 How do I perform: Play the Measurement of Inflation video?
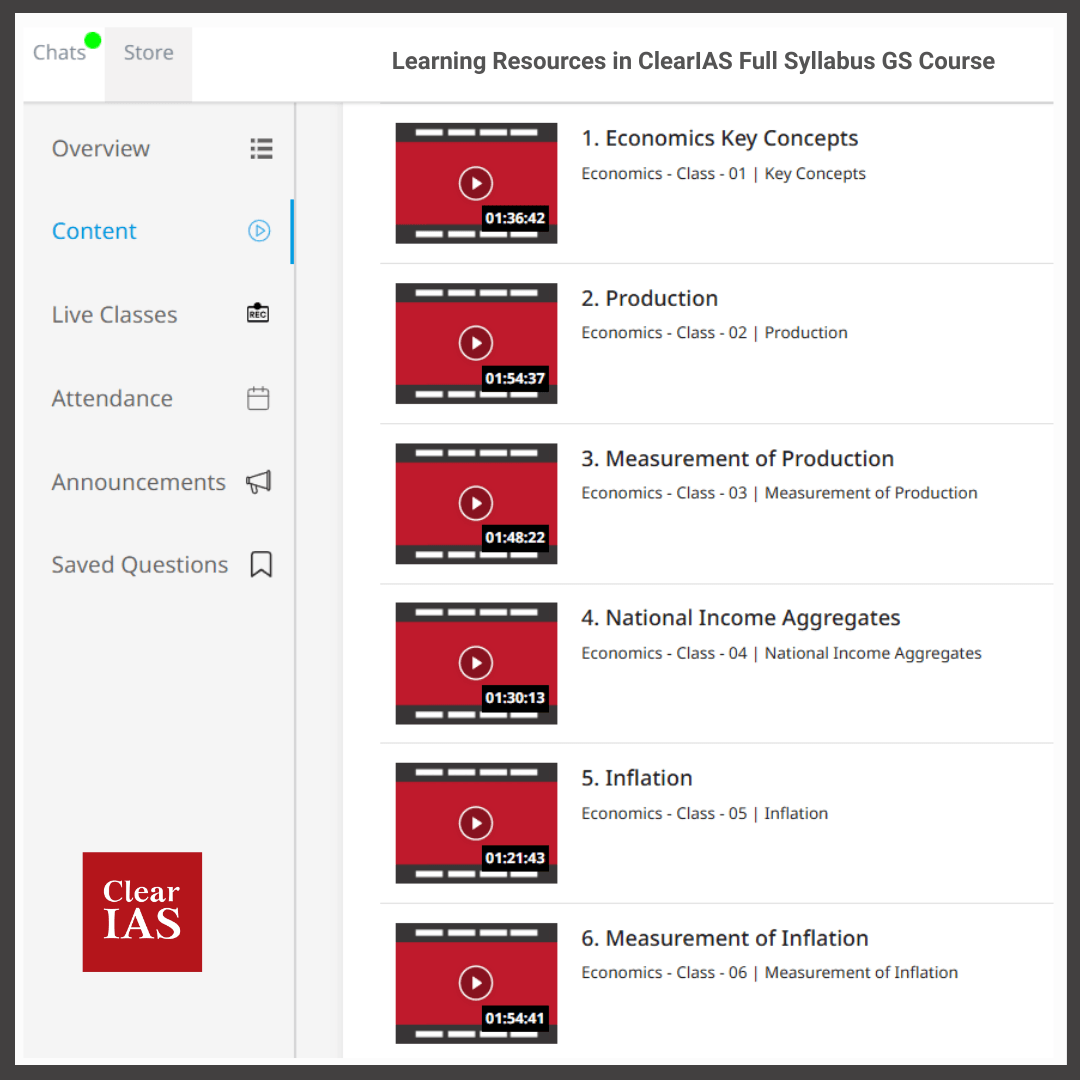[476, 983]
